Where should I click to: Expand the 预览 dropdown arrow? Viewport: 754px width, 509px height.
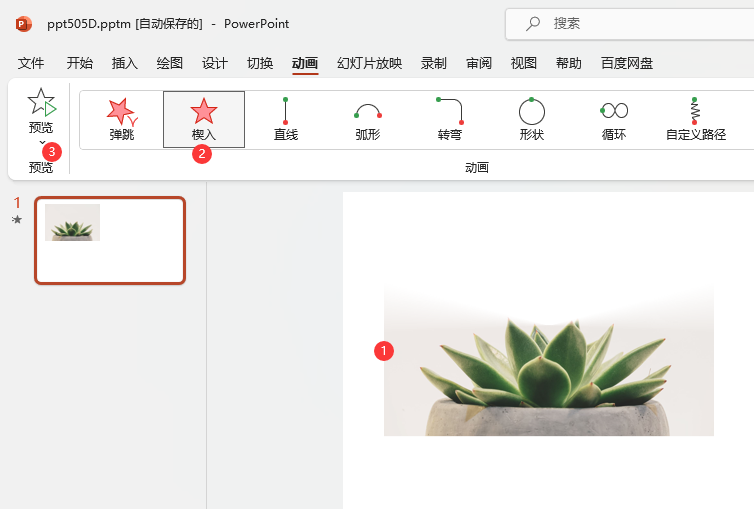click(x=42, y=142)
